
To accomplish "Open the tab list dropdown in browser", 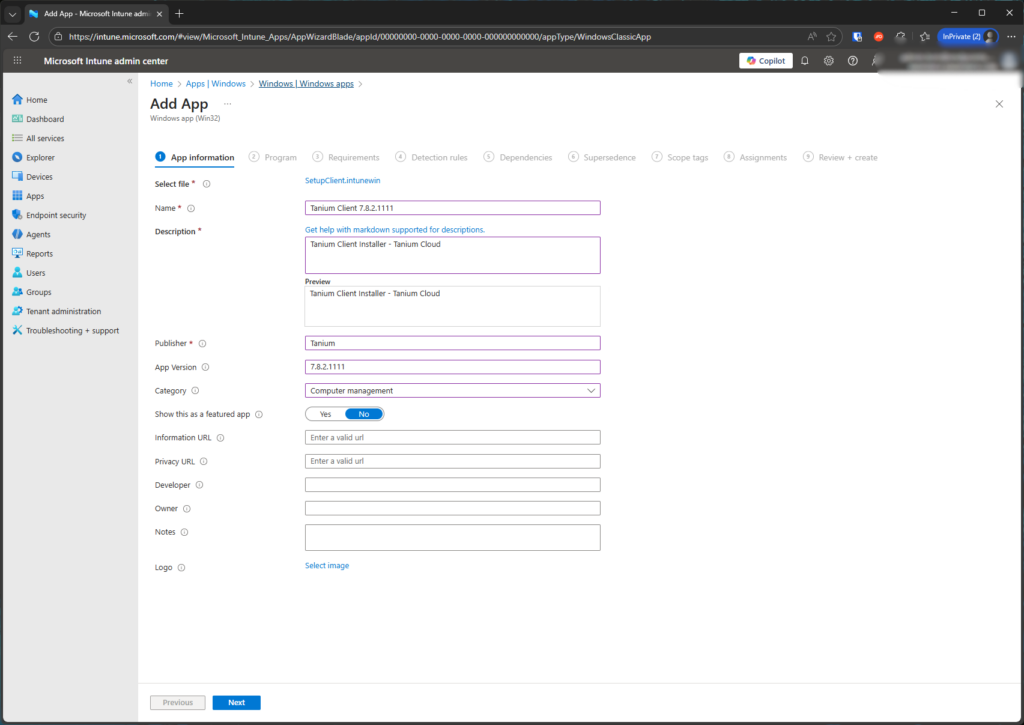I will [13, 14].
